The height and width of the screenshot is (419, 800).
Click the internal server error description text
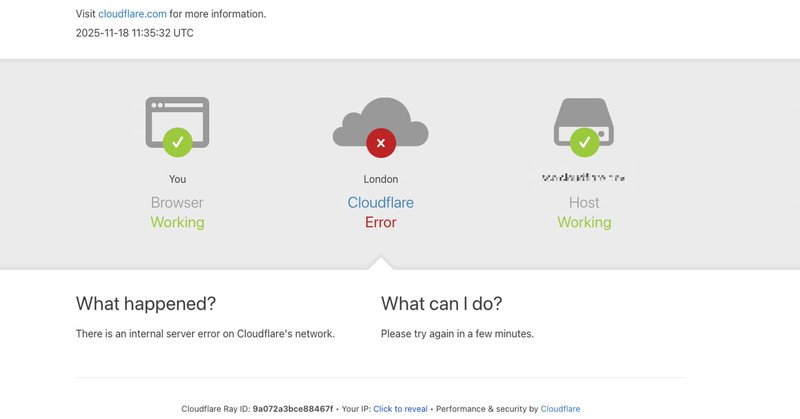click(x=205, y=334)
